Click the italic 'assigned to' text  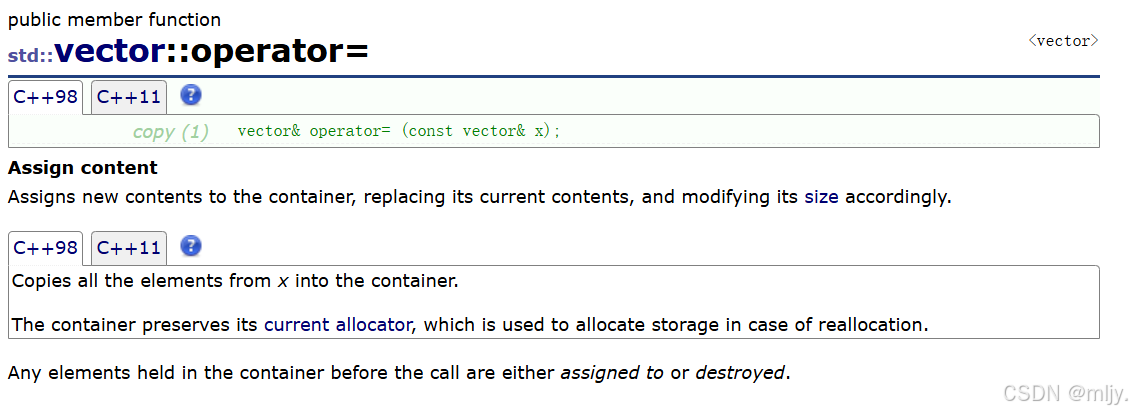tap(612, 373)
